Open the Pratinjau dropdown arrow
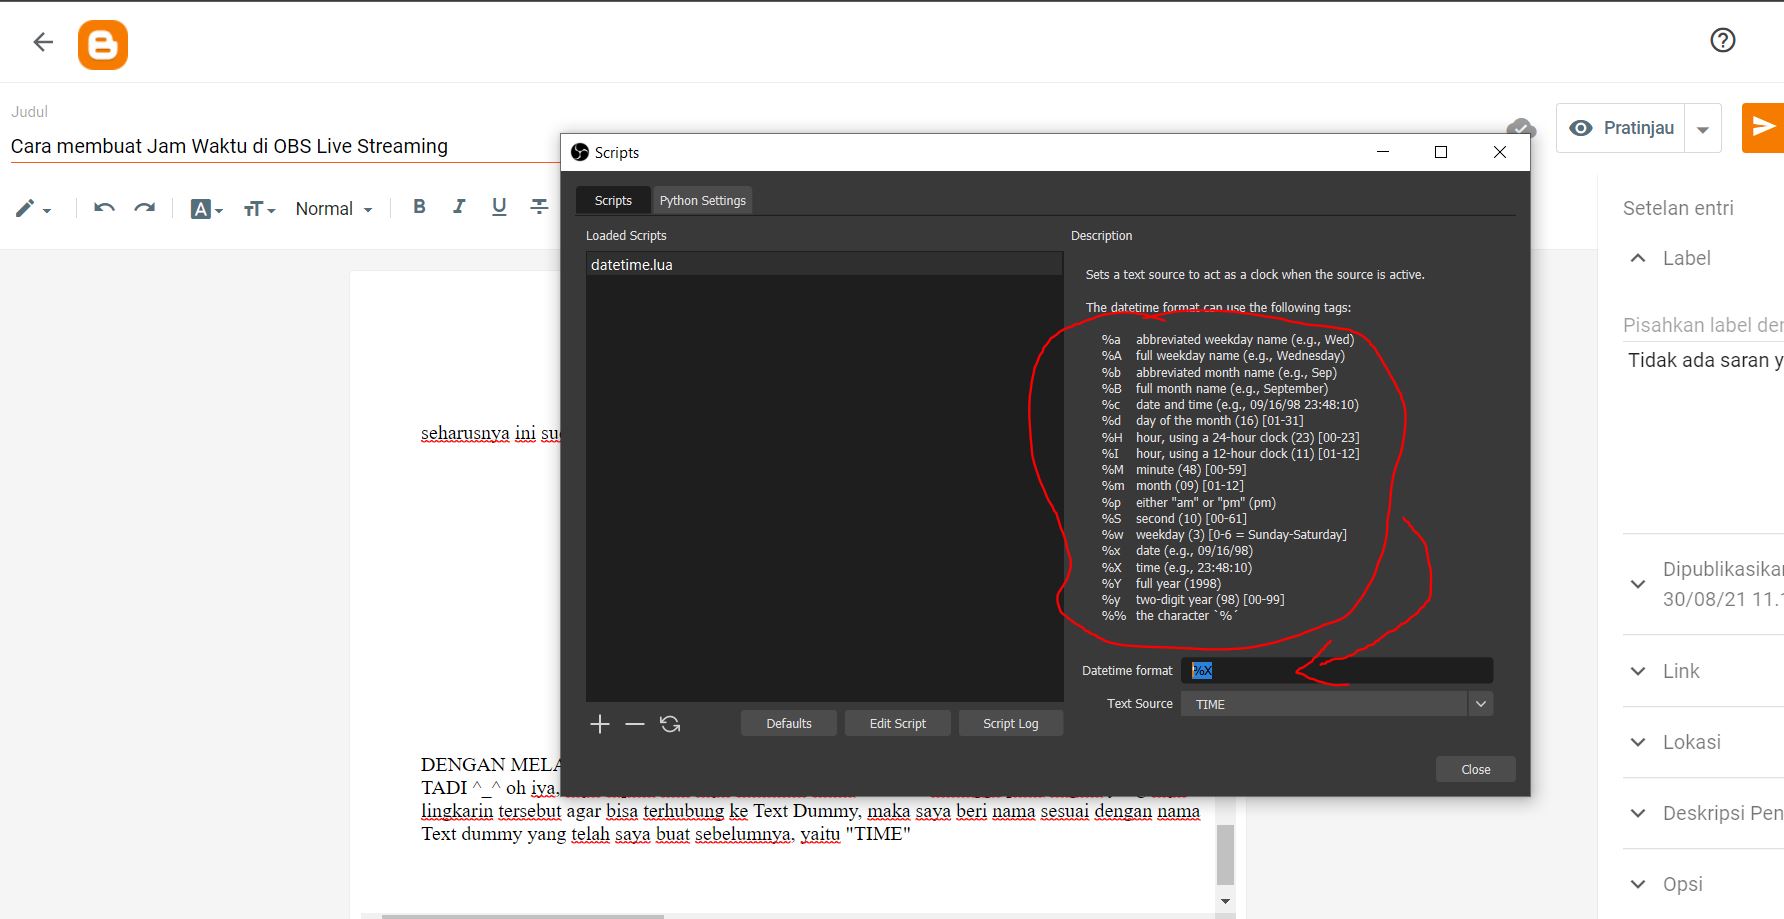This screenshot has width=1784, height=919. pyautogui.click(x=1703, y=129)
